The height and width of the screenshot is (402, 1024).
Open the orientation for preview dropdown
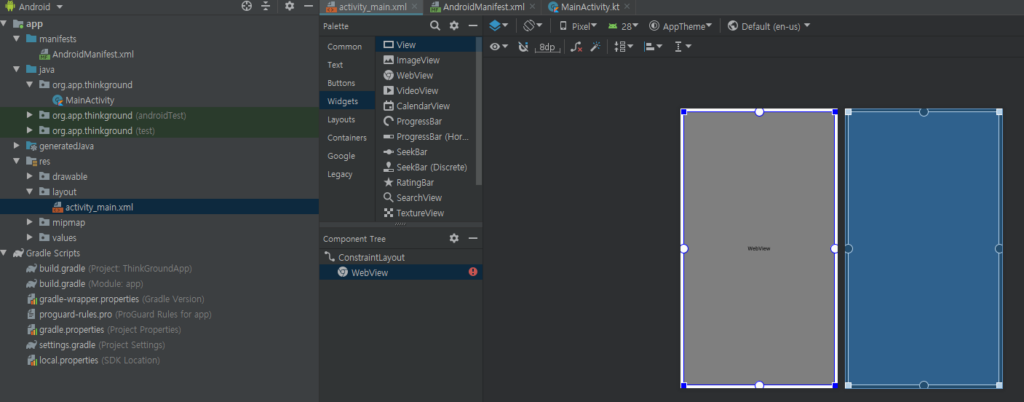click(533, 26)
